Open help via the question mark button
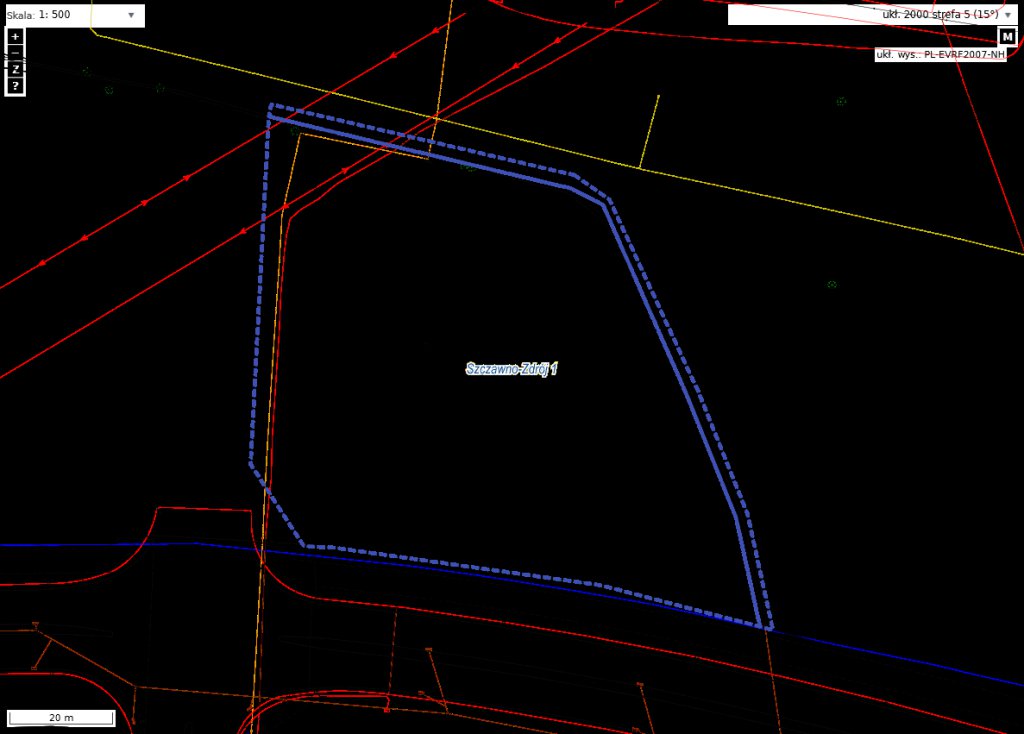This screenshot has width=1024, height=734. pos(15,86)
